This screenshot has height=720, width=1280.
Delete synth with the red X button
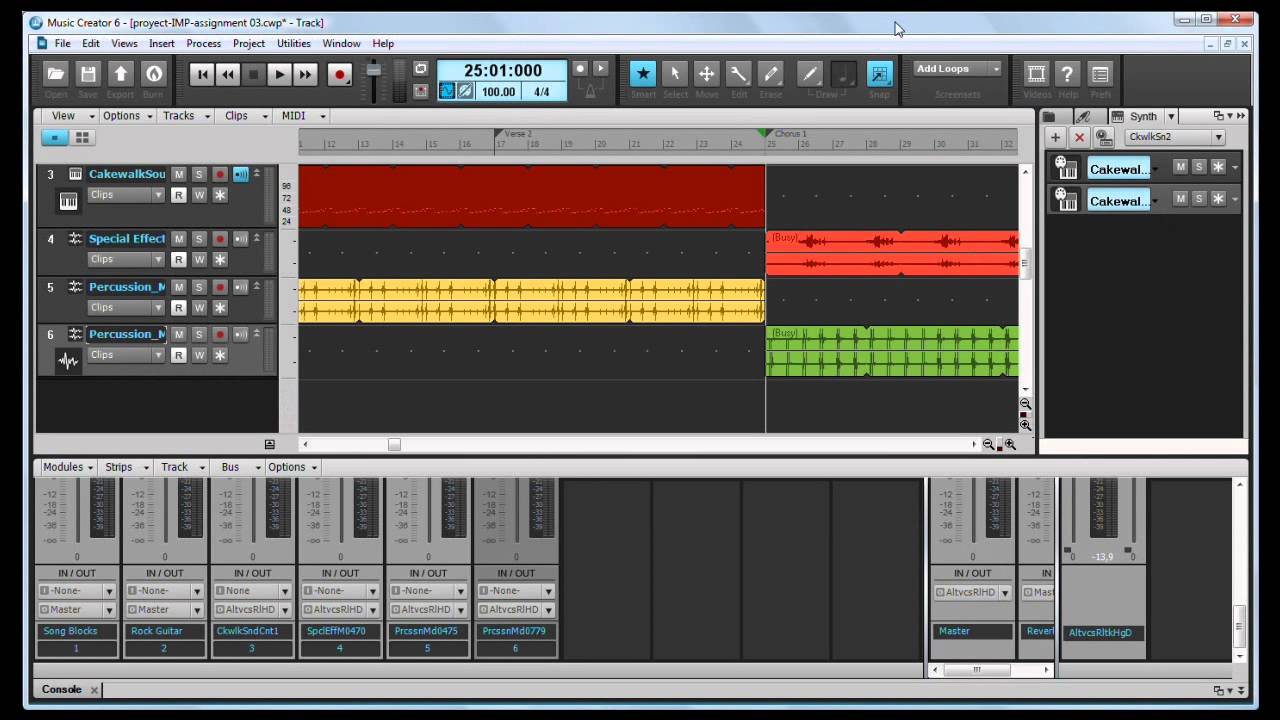[1079, 137]
